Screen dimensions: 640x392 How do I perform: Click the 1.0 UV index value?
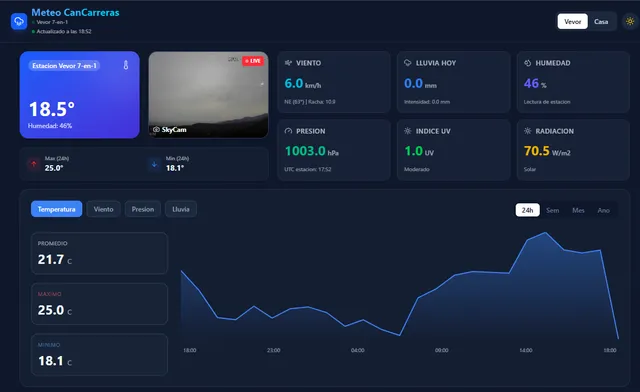[x=419, y=151]
